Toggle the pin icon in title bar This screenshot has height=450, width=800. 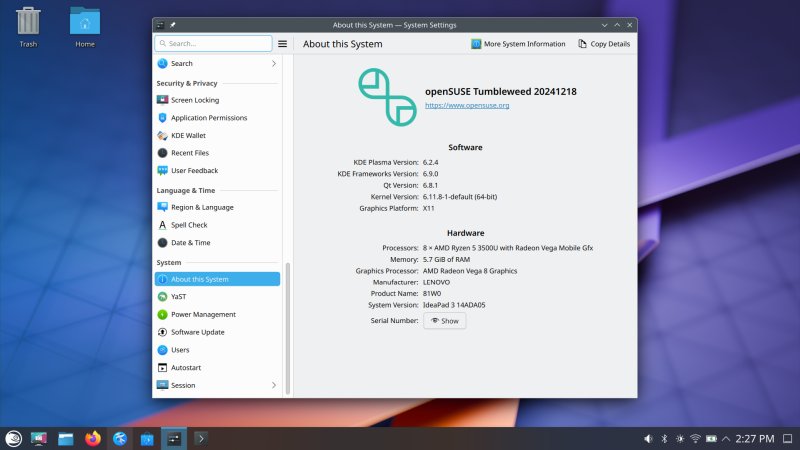point(173,25)
